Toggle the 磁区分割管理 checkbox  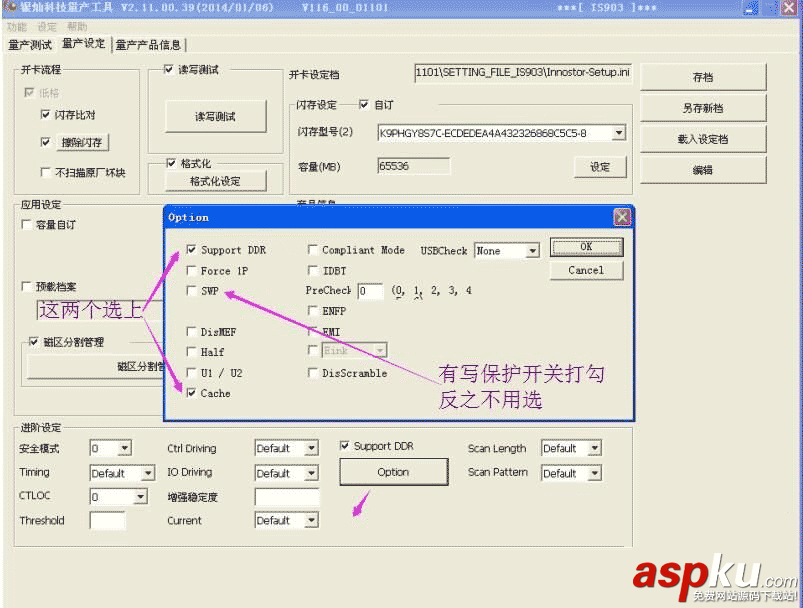click(33, 342)
